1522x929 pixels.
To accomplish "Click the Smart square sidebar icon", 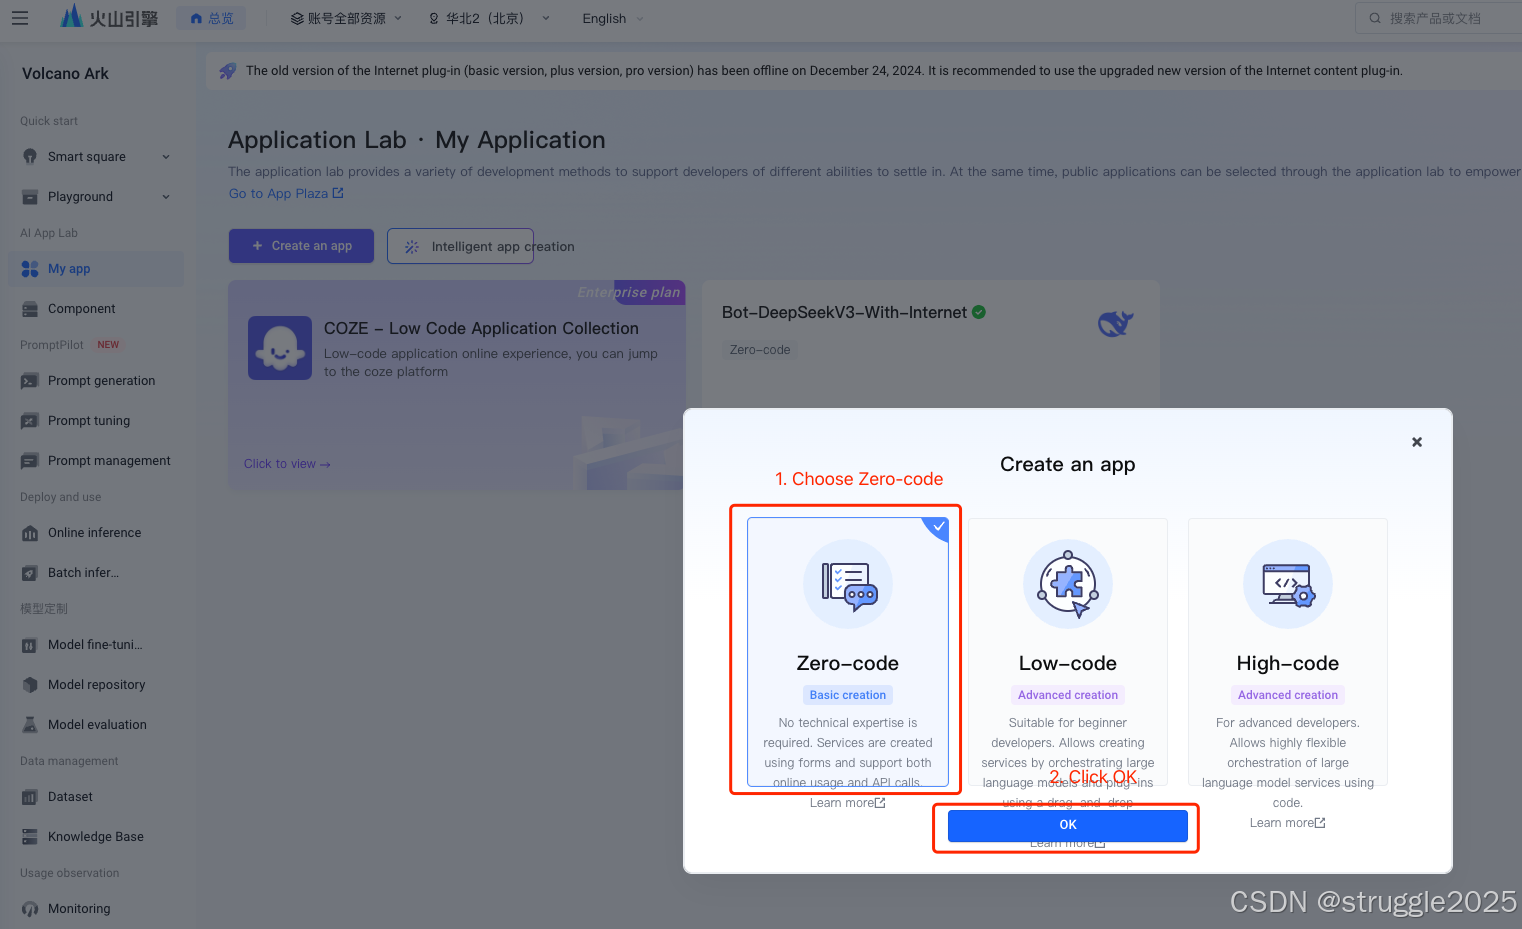I will pyautogui.click(x=30, y=157).
